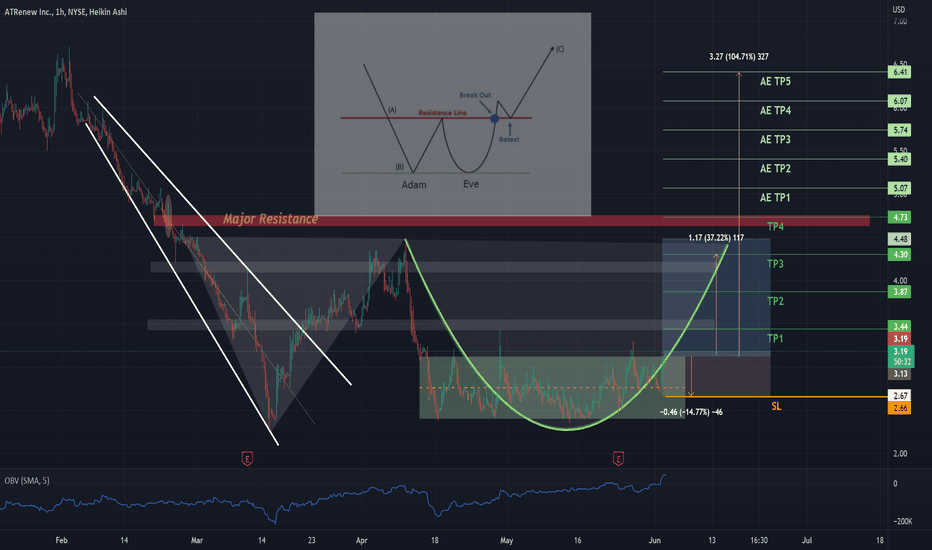Select the 6.41 price label
The width and height of the screenshot is (932, 550).
click(x=899, y=72)
